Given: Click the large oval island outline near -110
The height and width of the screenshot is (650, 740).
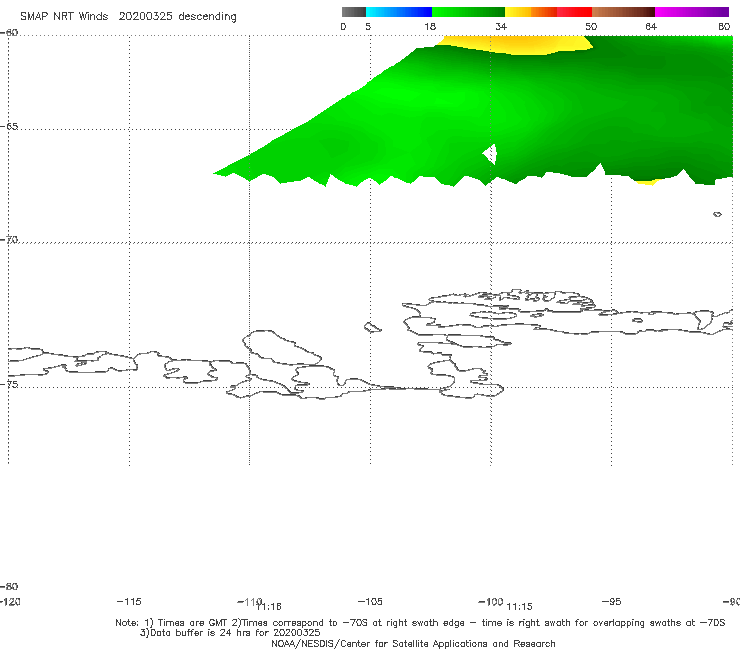Looking at the screenshot, I should [282, 348].
